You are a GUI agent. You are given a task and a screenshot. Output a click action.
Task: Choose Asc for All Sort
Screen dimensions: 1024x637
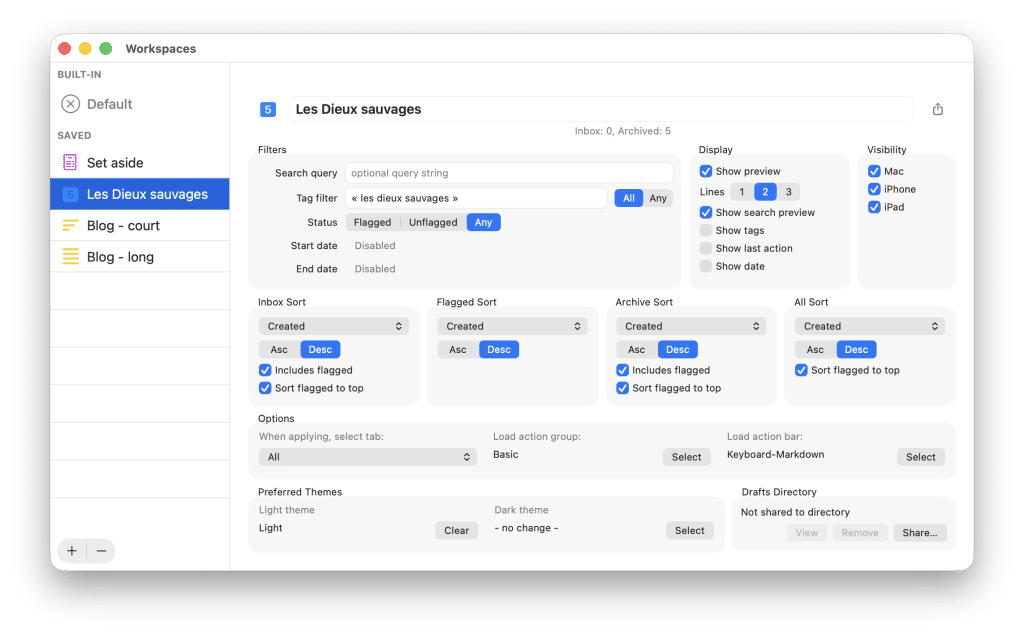pos(815,350)
